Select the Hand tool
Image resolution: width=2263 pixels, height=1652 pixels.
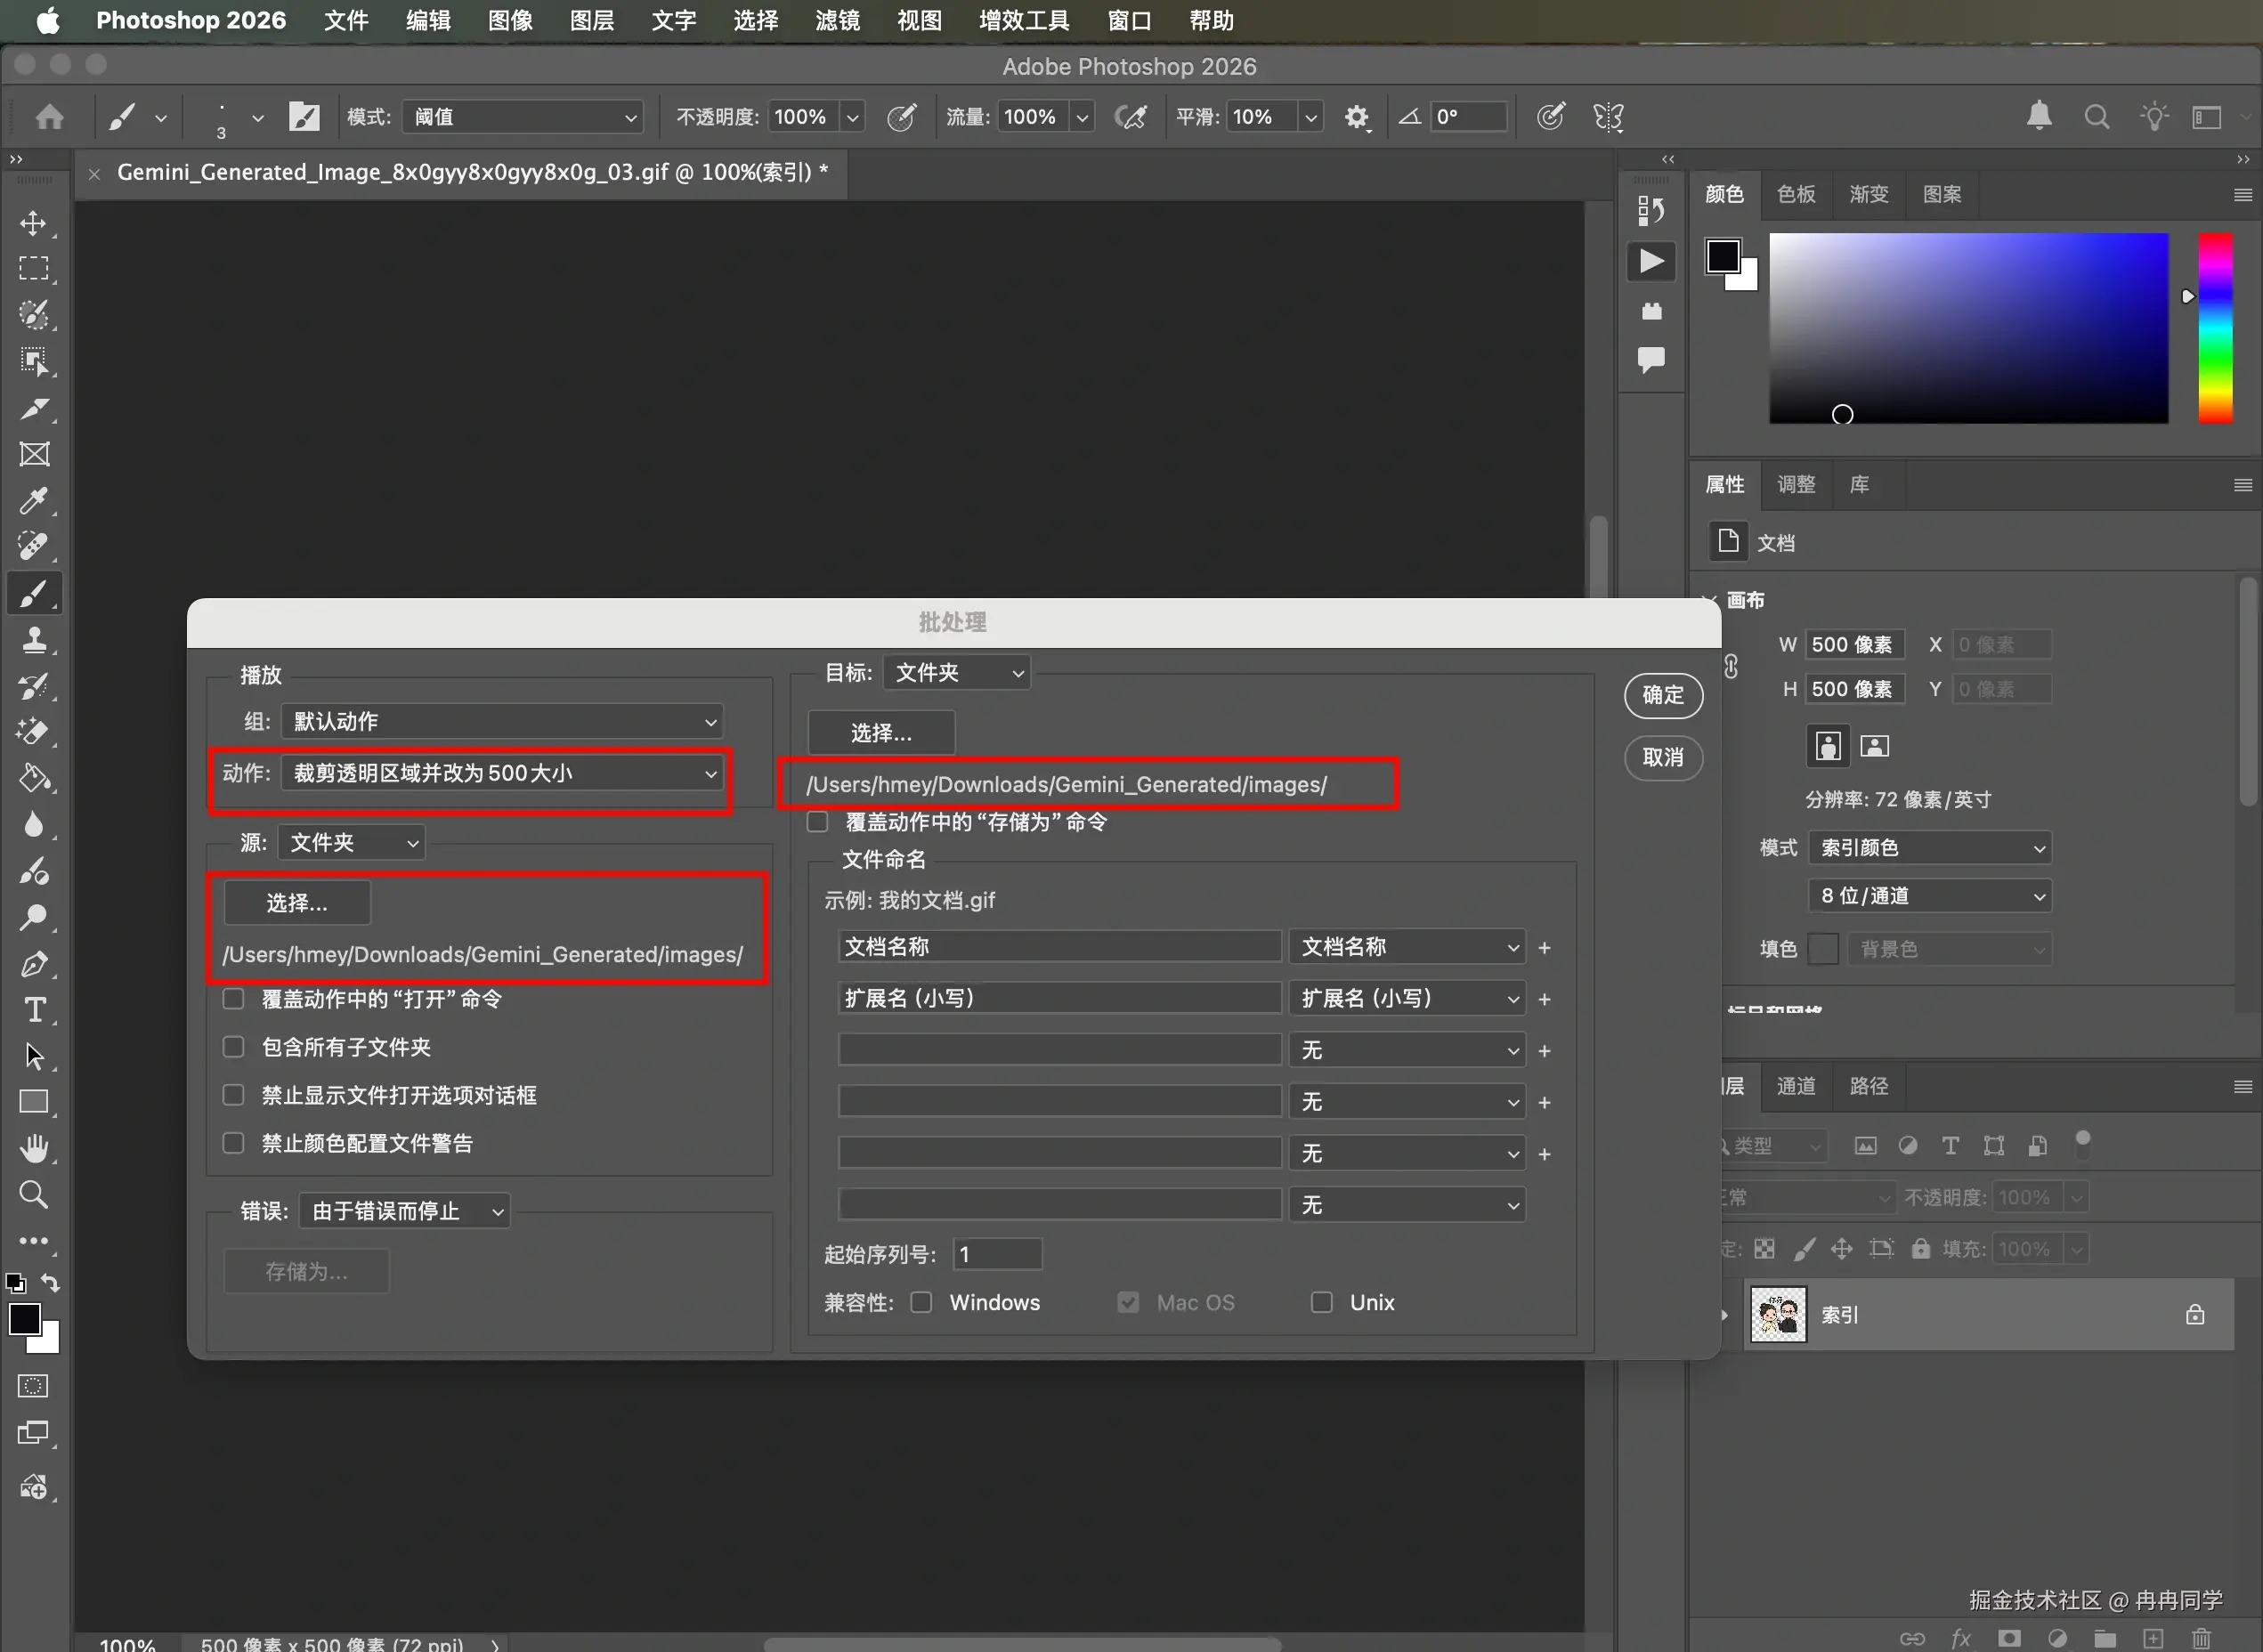coord(33,1148)
